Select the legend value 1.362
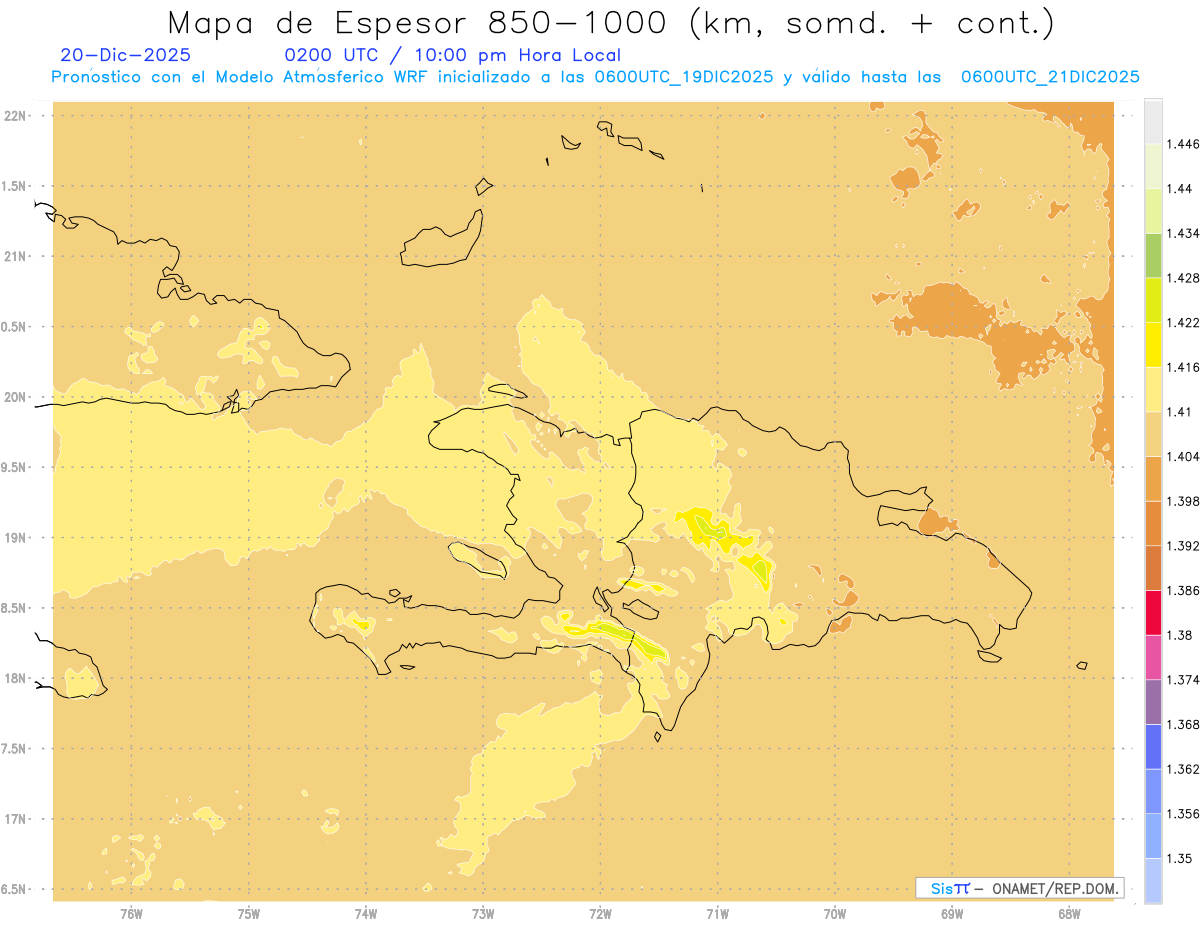1200x927 pixels. point(1185,769)
